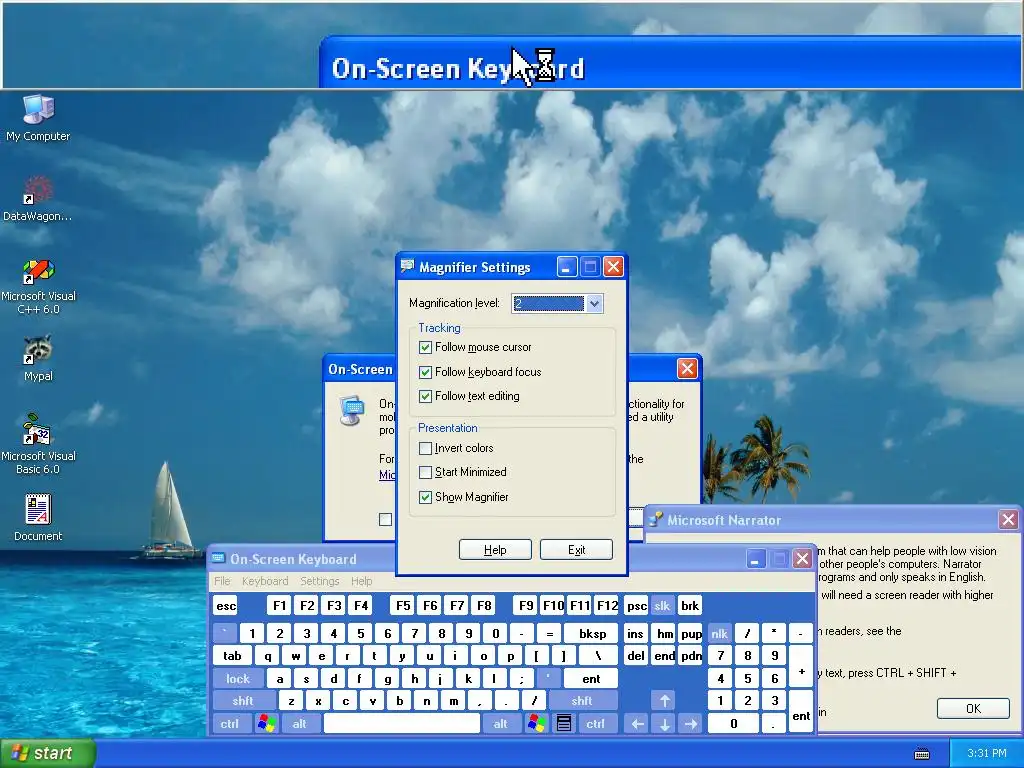Click the left ctrl key
1024x768 pixels.
(230, 724)
